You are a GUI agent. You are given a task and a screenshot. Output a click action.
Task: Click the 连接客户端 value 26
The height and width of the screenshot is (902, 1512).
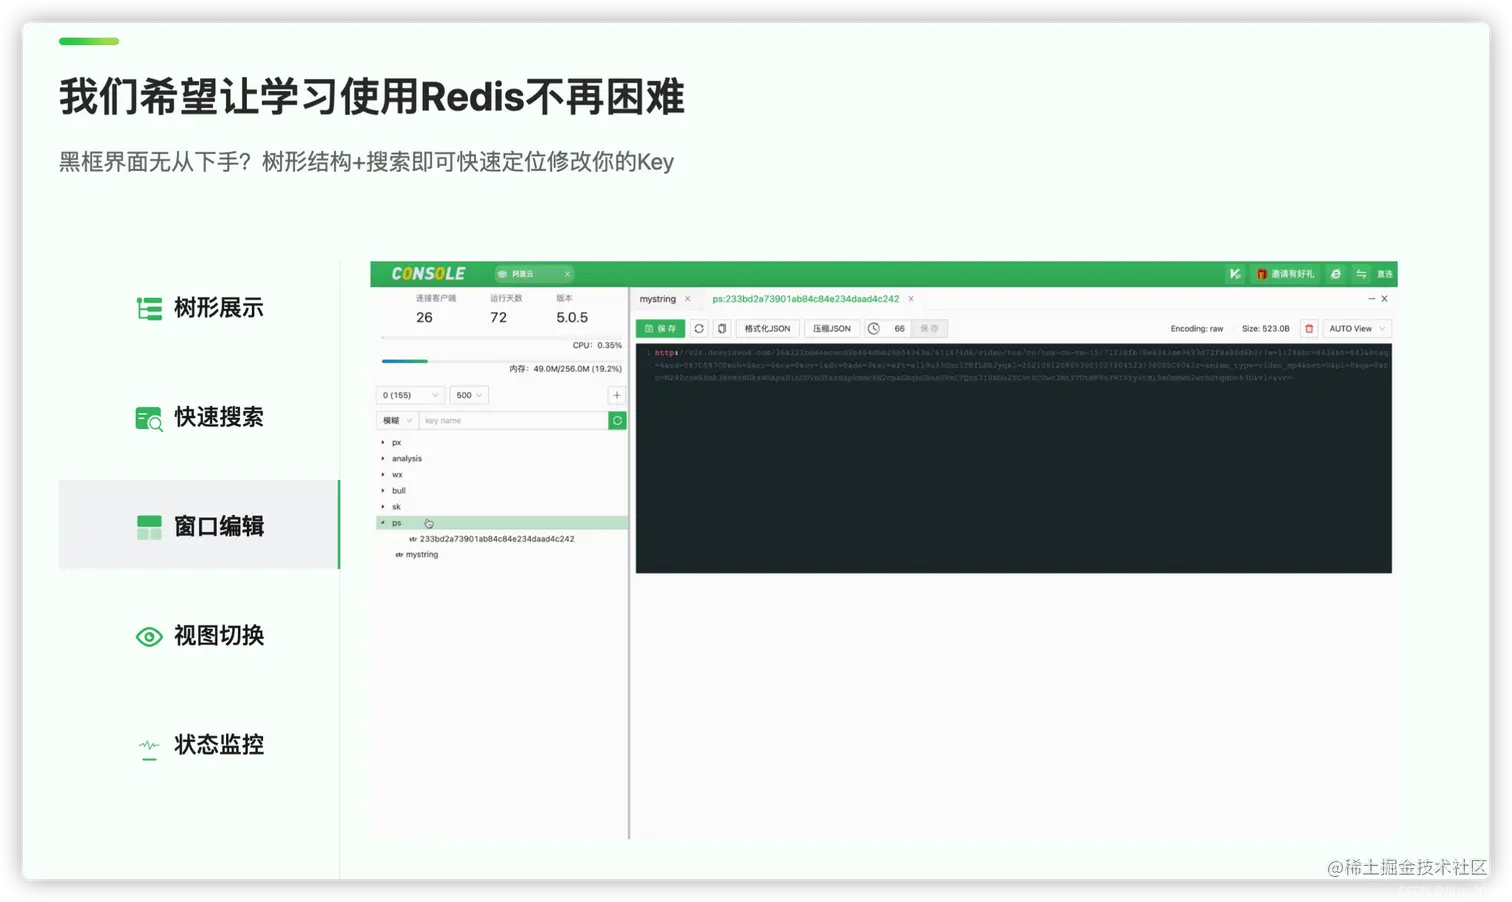coord(425,318)
